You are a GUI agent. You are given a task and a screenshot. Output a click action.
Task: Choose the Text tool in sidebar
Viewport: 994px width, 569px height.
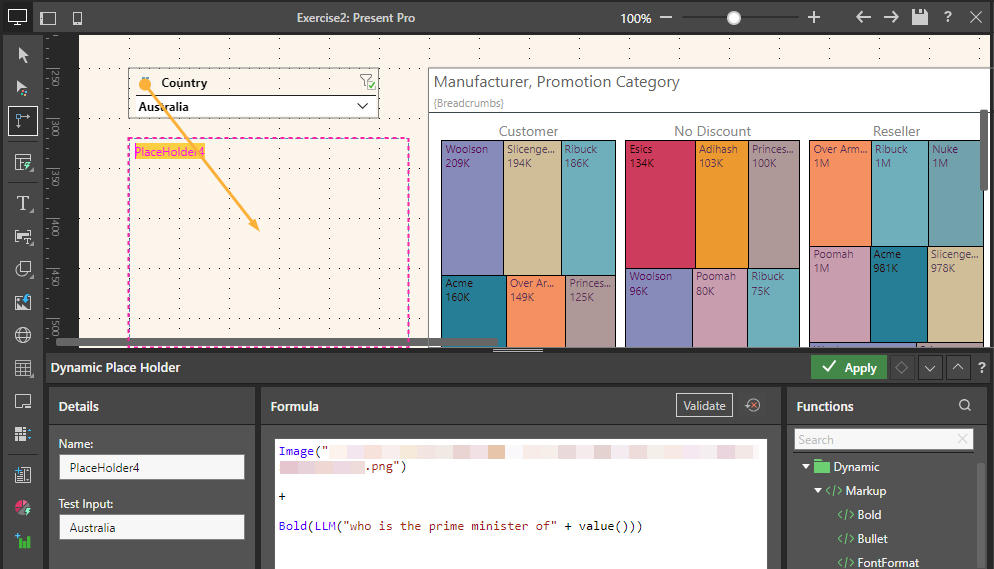[x=23, y=203]
